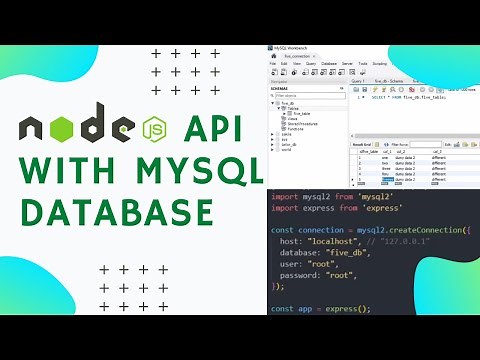Expand the sys schema
Image resolution: width=480 pixels, height=360 pixels.
(x=272, y=139)
